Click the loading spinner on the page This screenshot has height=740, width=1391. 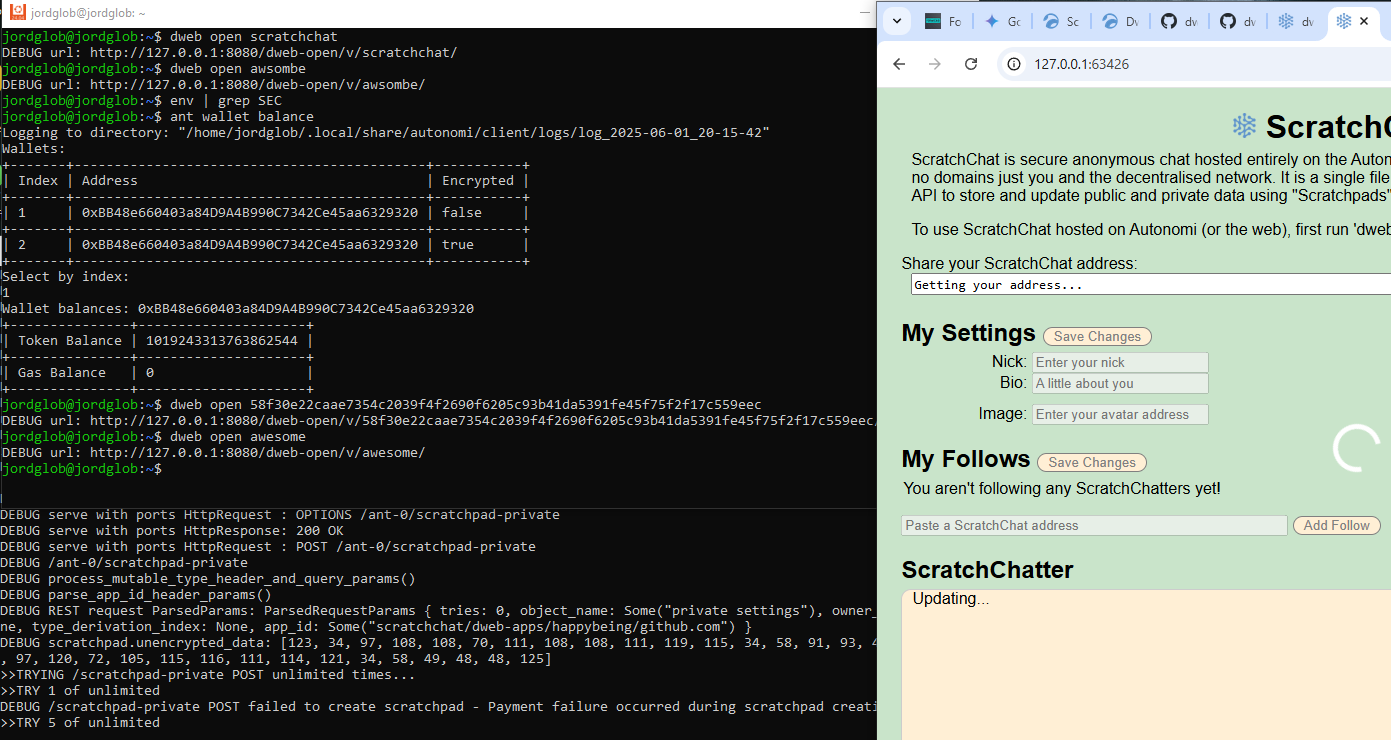(1357, 448)
